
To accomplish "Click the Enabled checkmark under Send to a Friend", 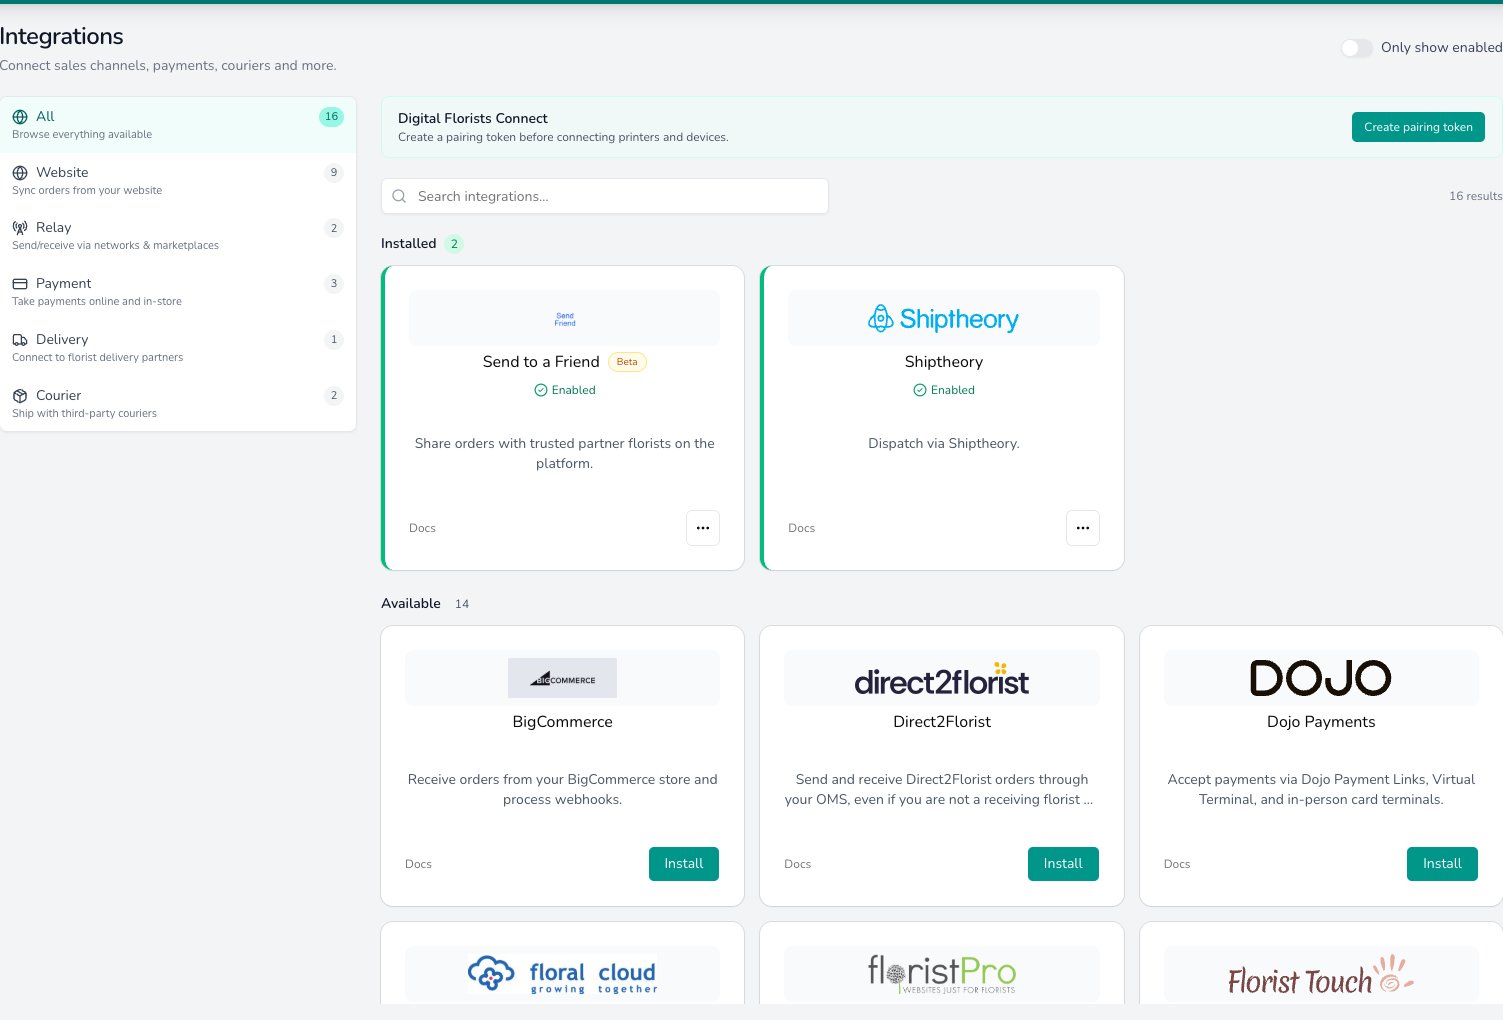I will pos(541,390).
